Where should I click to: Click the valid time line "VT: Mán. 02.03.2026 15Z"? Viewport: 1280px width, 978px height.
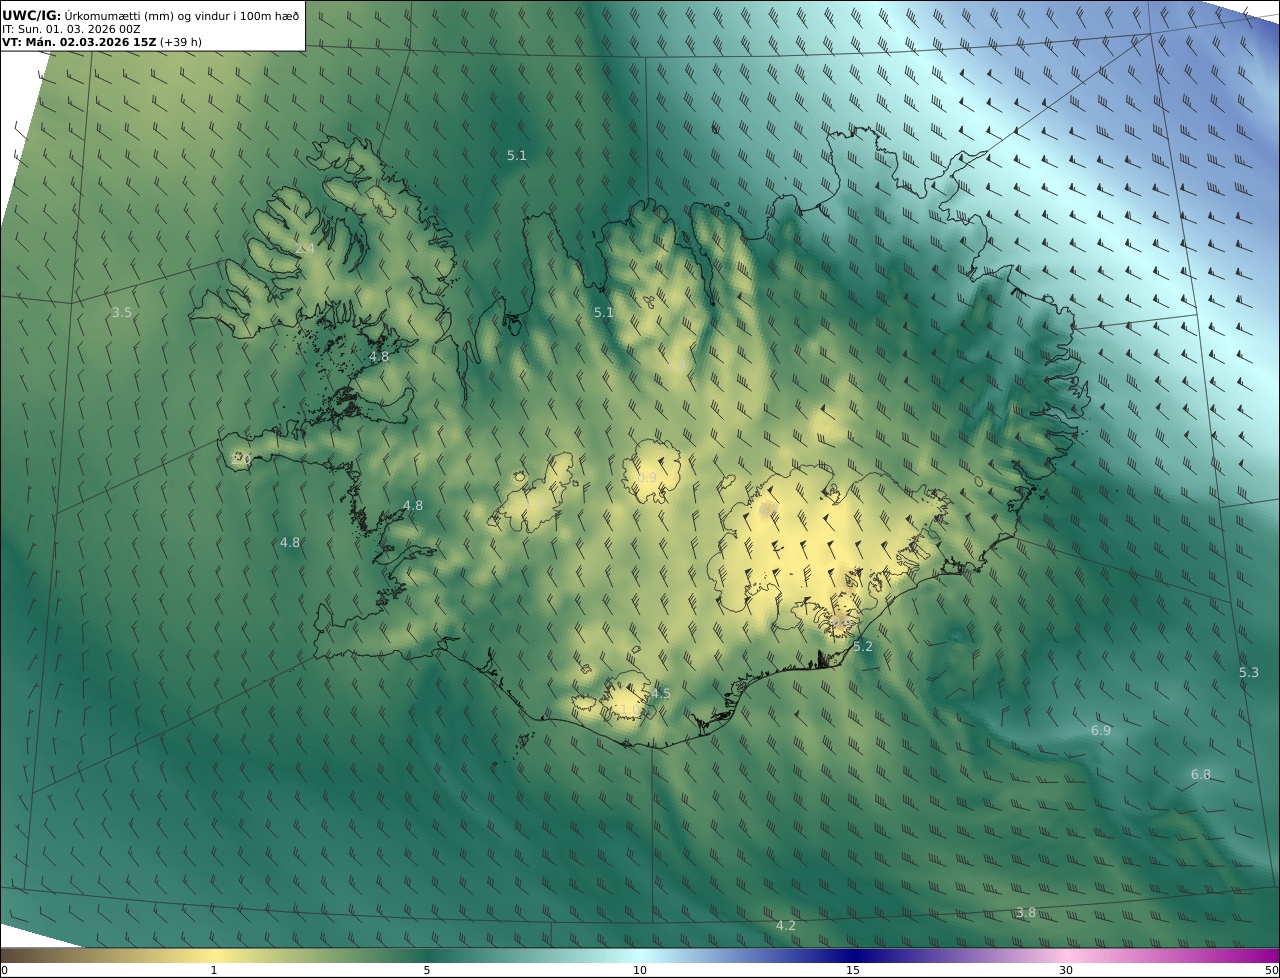click(x=79, y=43)
